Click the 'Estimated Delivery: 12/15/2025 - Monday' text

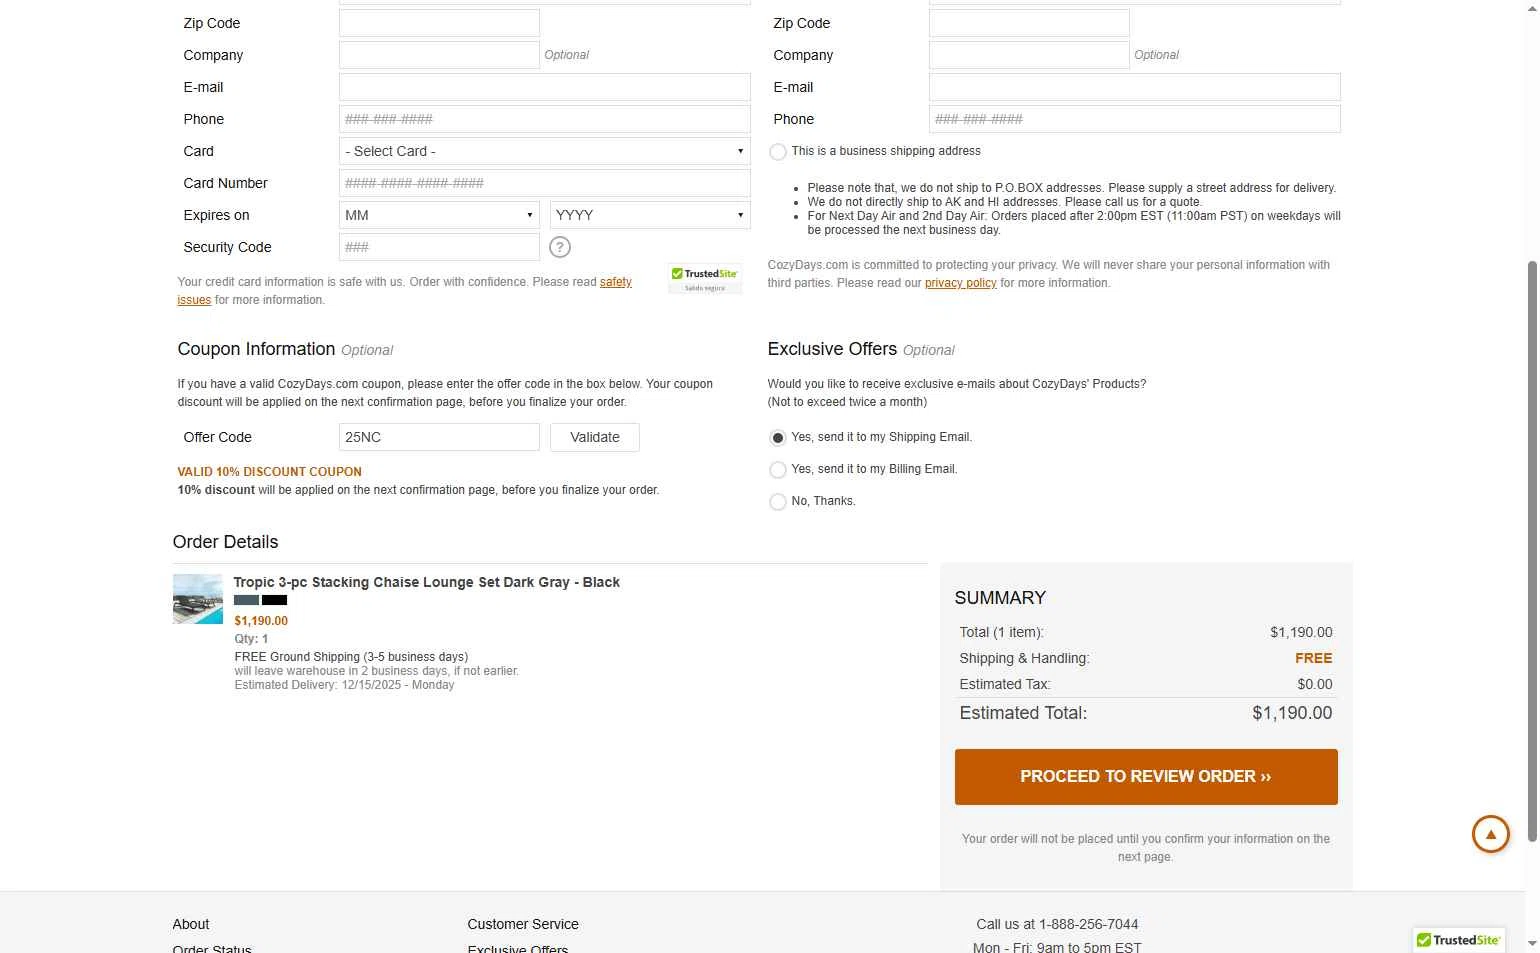(344, 685)
